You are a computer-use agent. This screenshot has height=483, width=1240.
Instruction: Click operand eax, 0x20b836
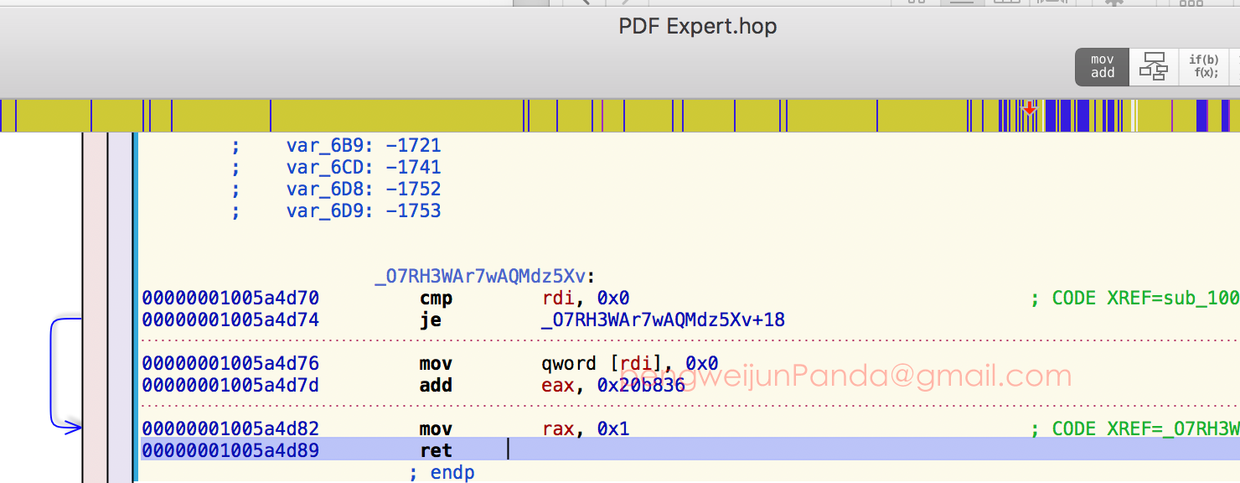[613, 385]
